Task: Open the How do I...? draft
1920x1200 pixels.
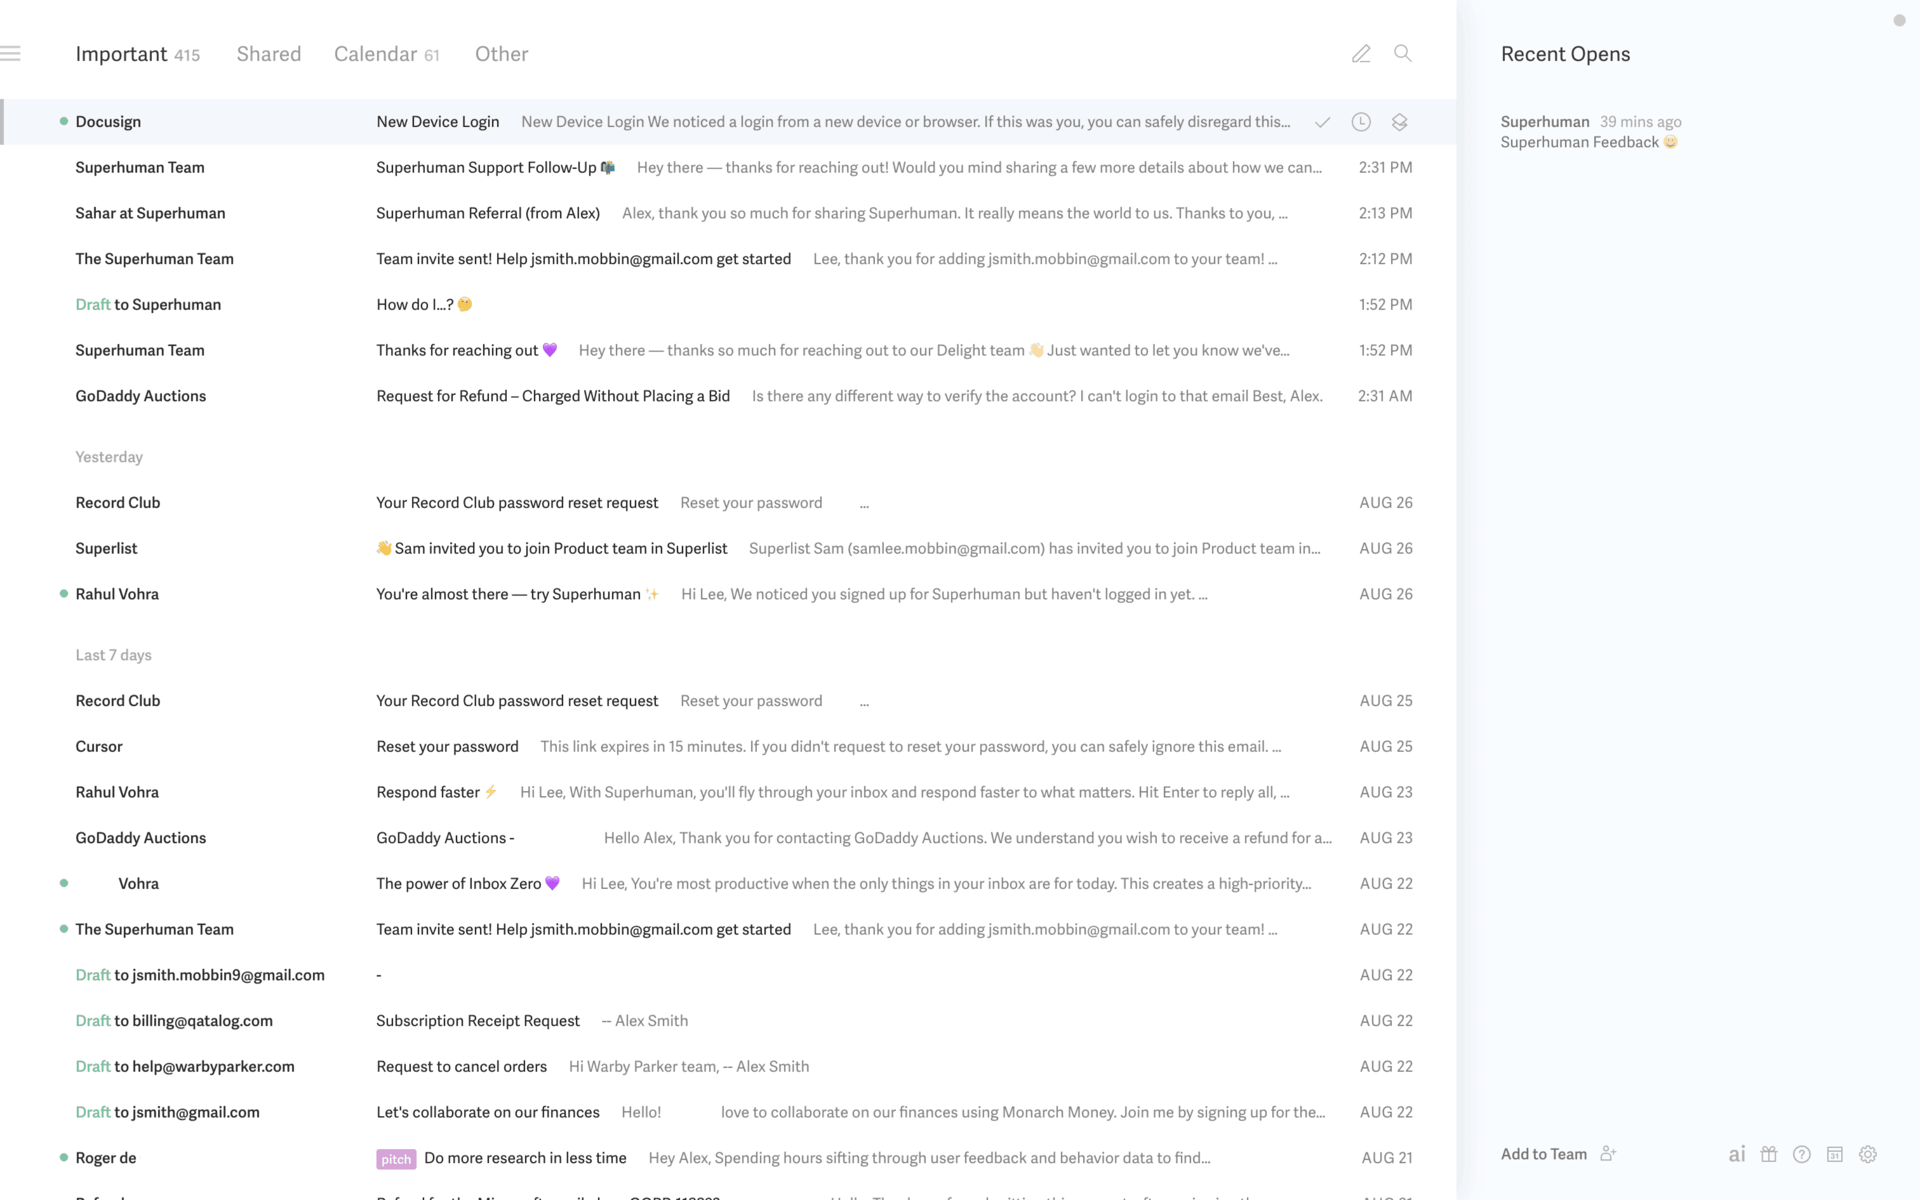Action: pos(728,305)
